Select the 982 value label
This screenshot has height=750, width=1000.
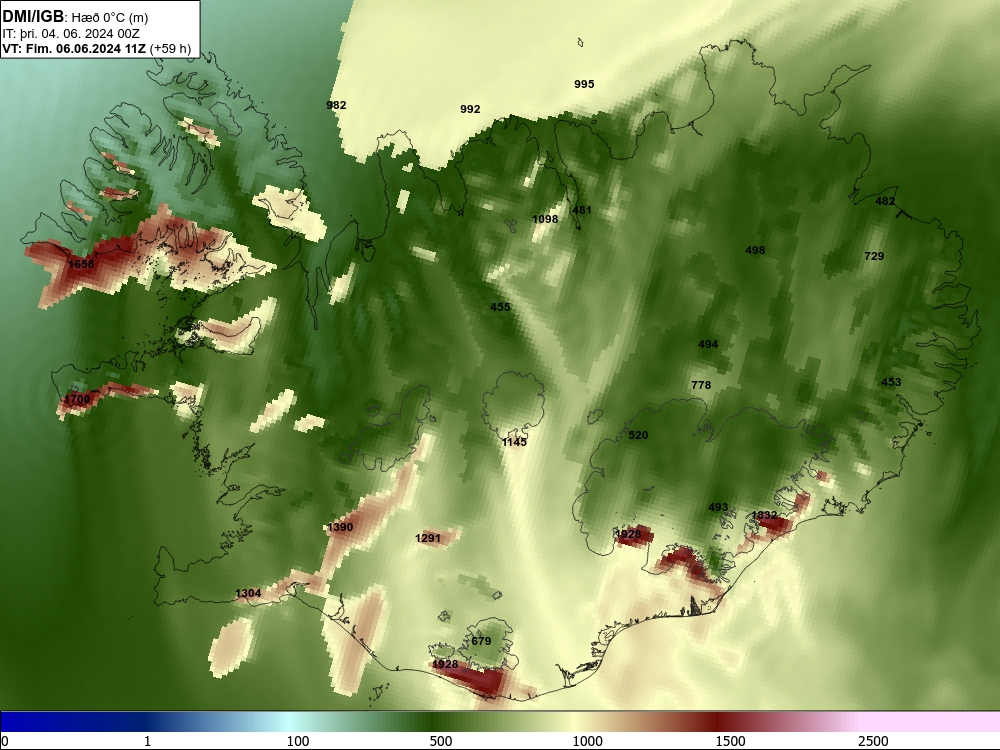(336, 105)
